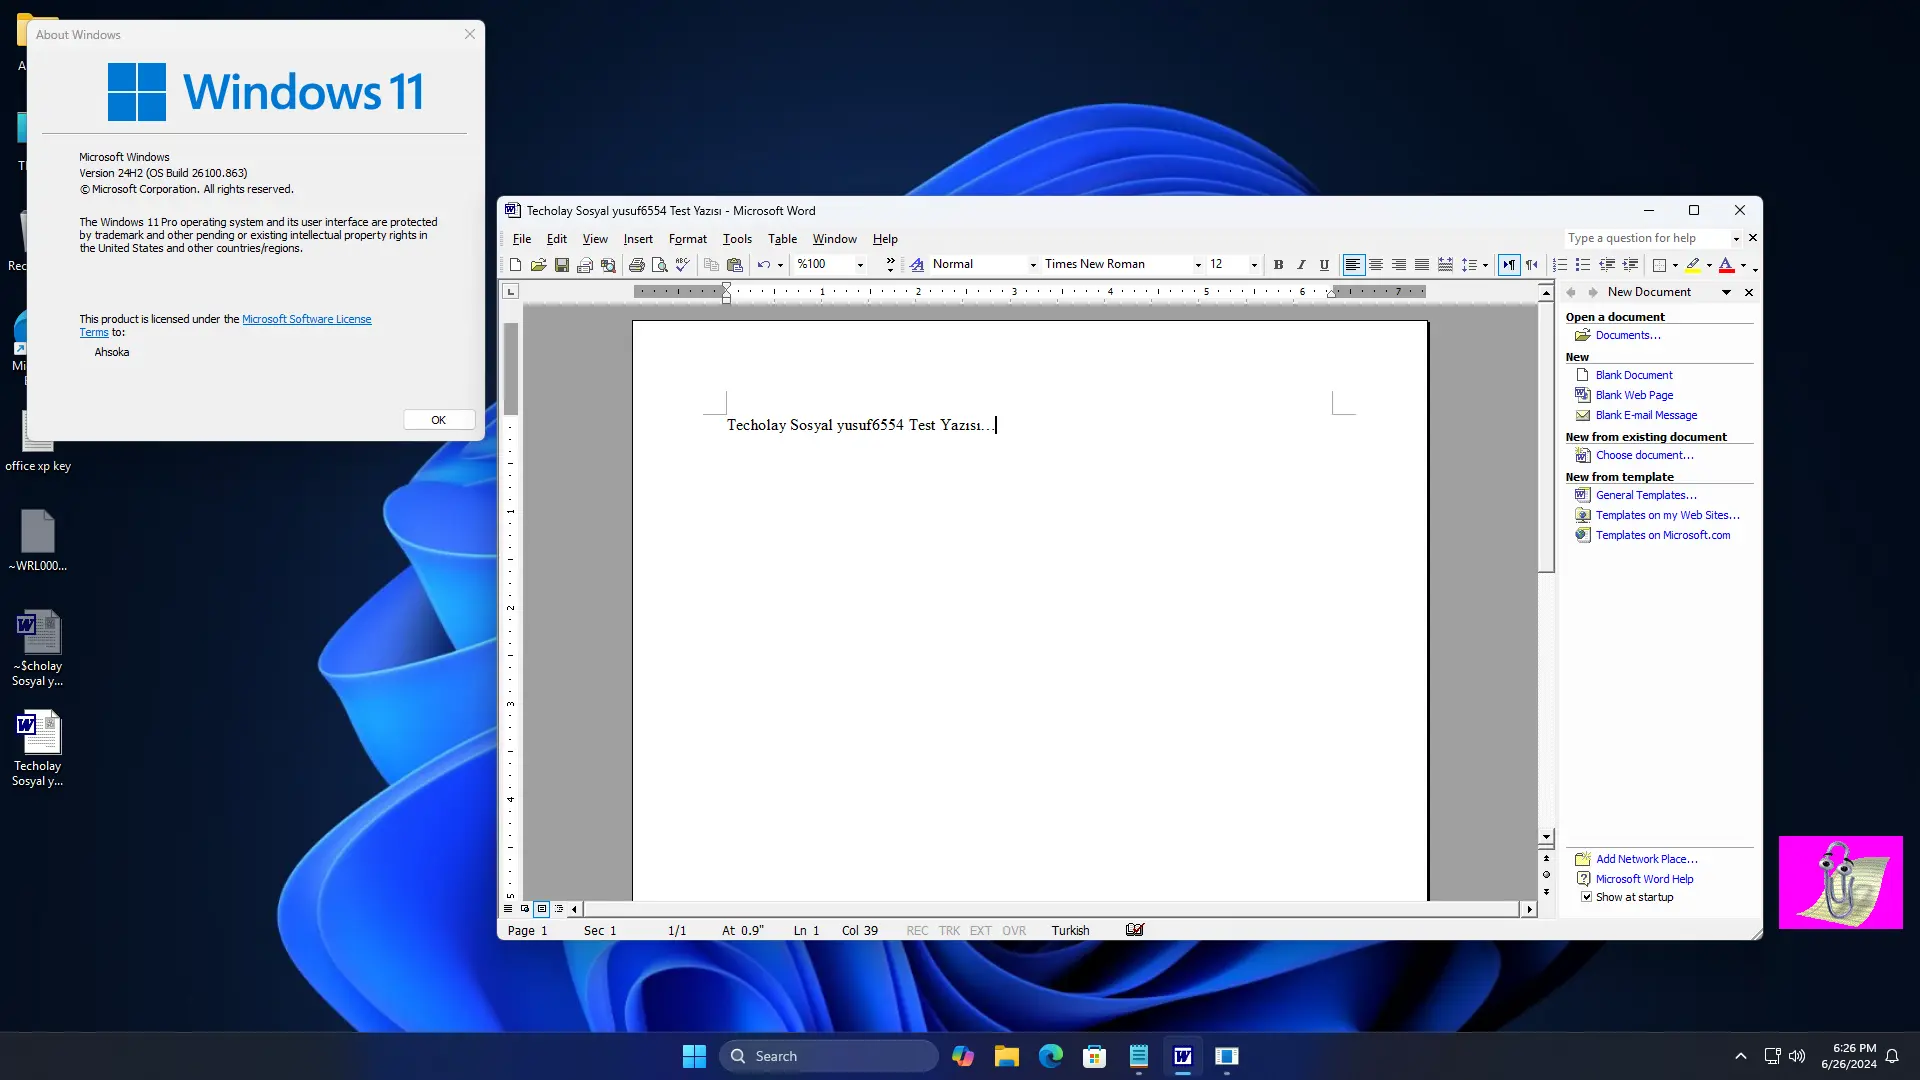The width and height of the screenshot is (1920, 1080).
Task: Save the document with the floppy icon
Action: pyautogui.click(x=561, y=265)
